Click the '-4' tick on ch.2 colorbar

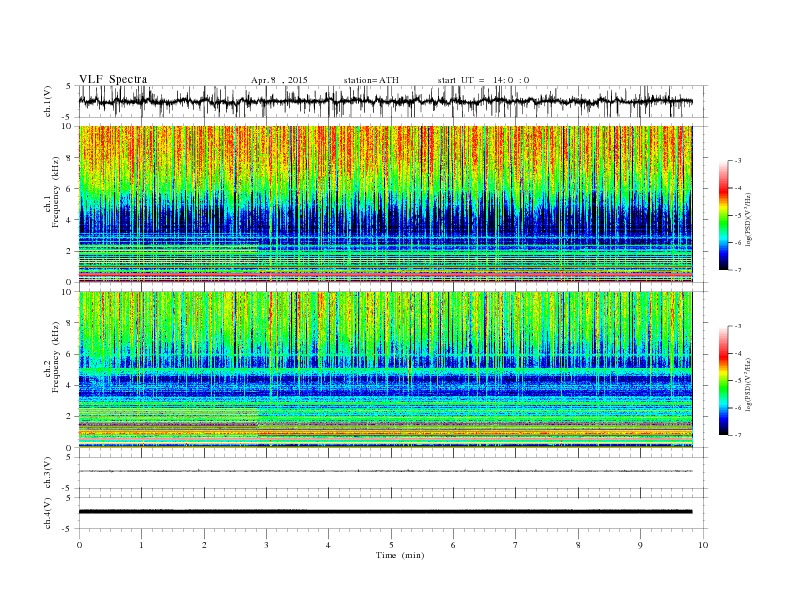[737, 353]
